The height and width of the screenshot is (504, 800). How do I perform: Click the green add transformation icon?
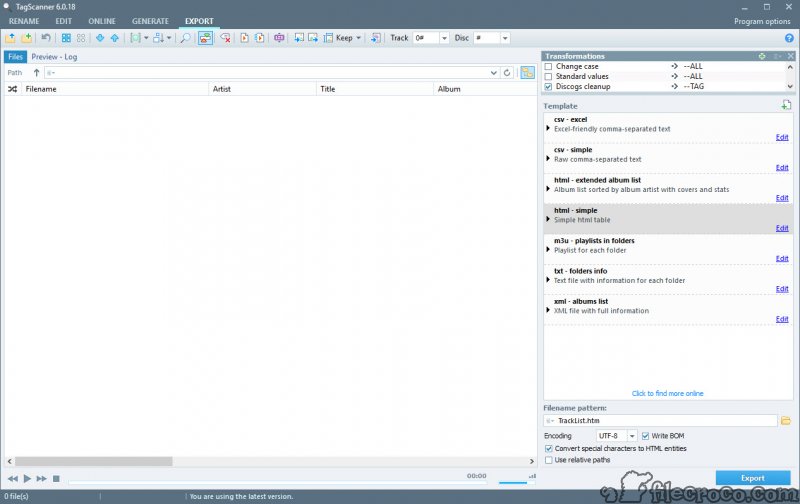763,56
